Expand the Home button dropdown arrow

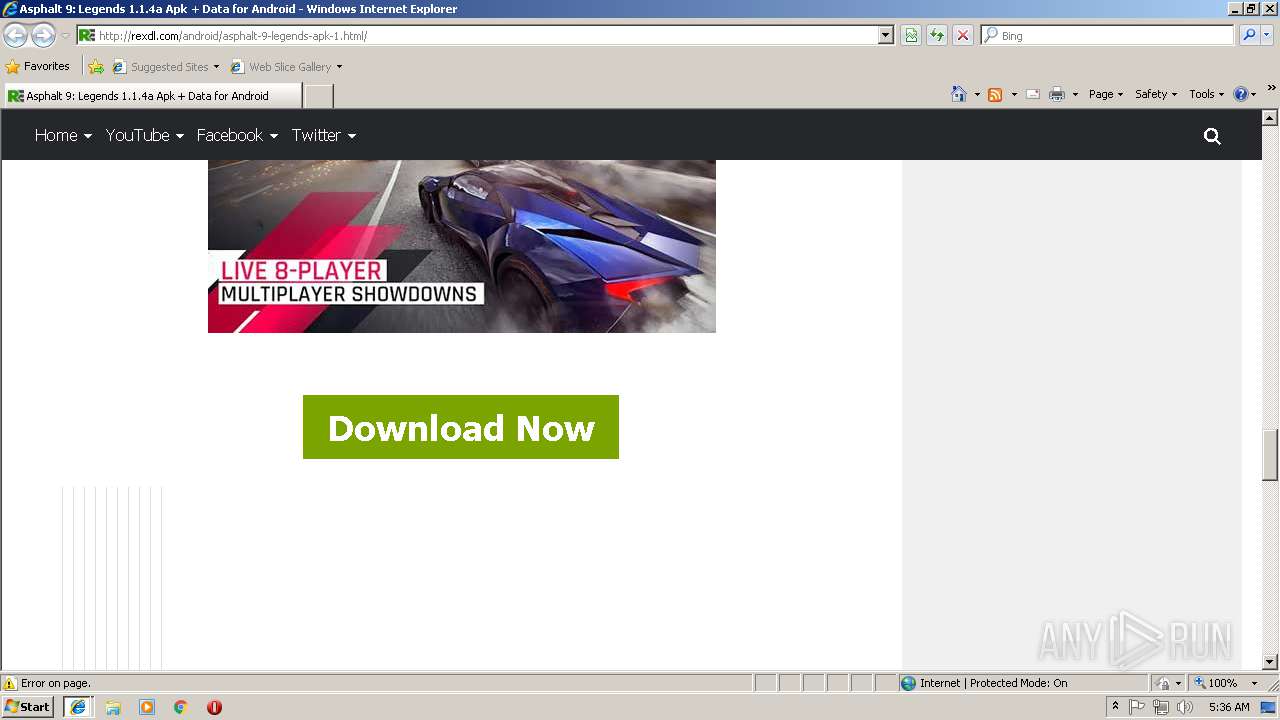pos(977,94)
